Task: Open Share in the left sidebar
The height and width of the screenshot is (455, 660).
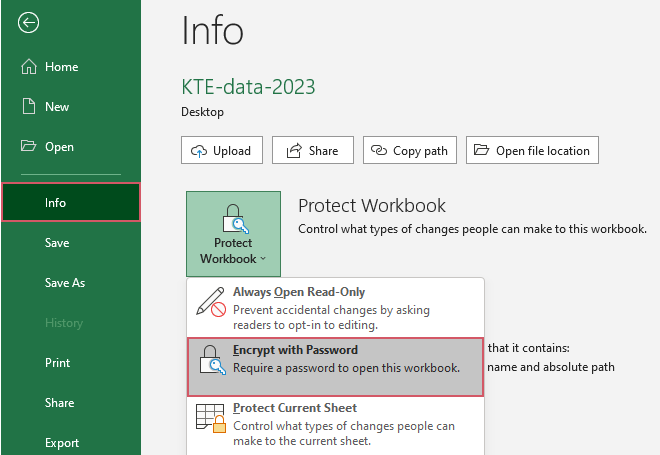Action: pyautogui.click(x=59, y=403)
